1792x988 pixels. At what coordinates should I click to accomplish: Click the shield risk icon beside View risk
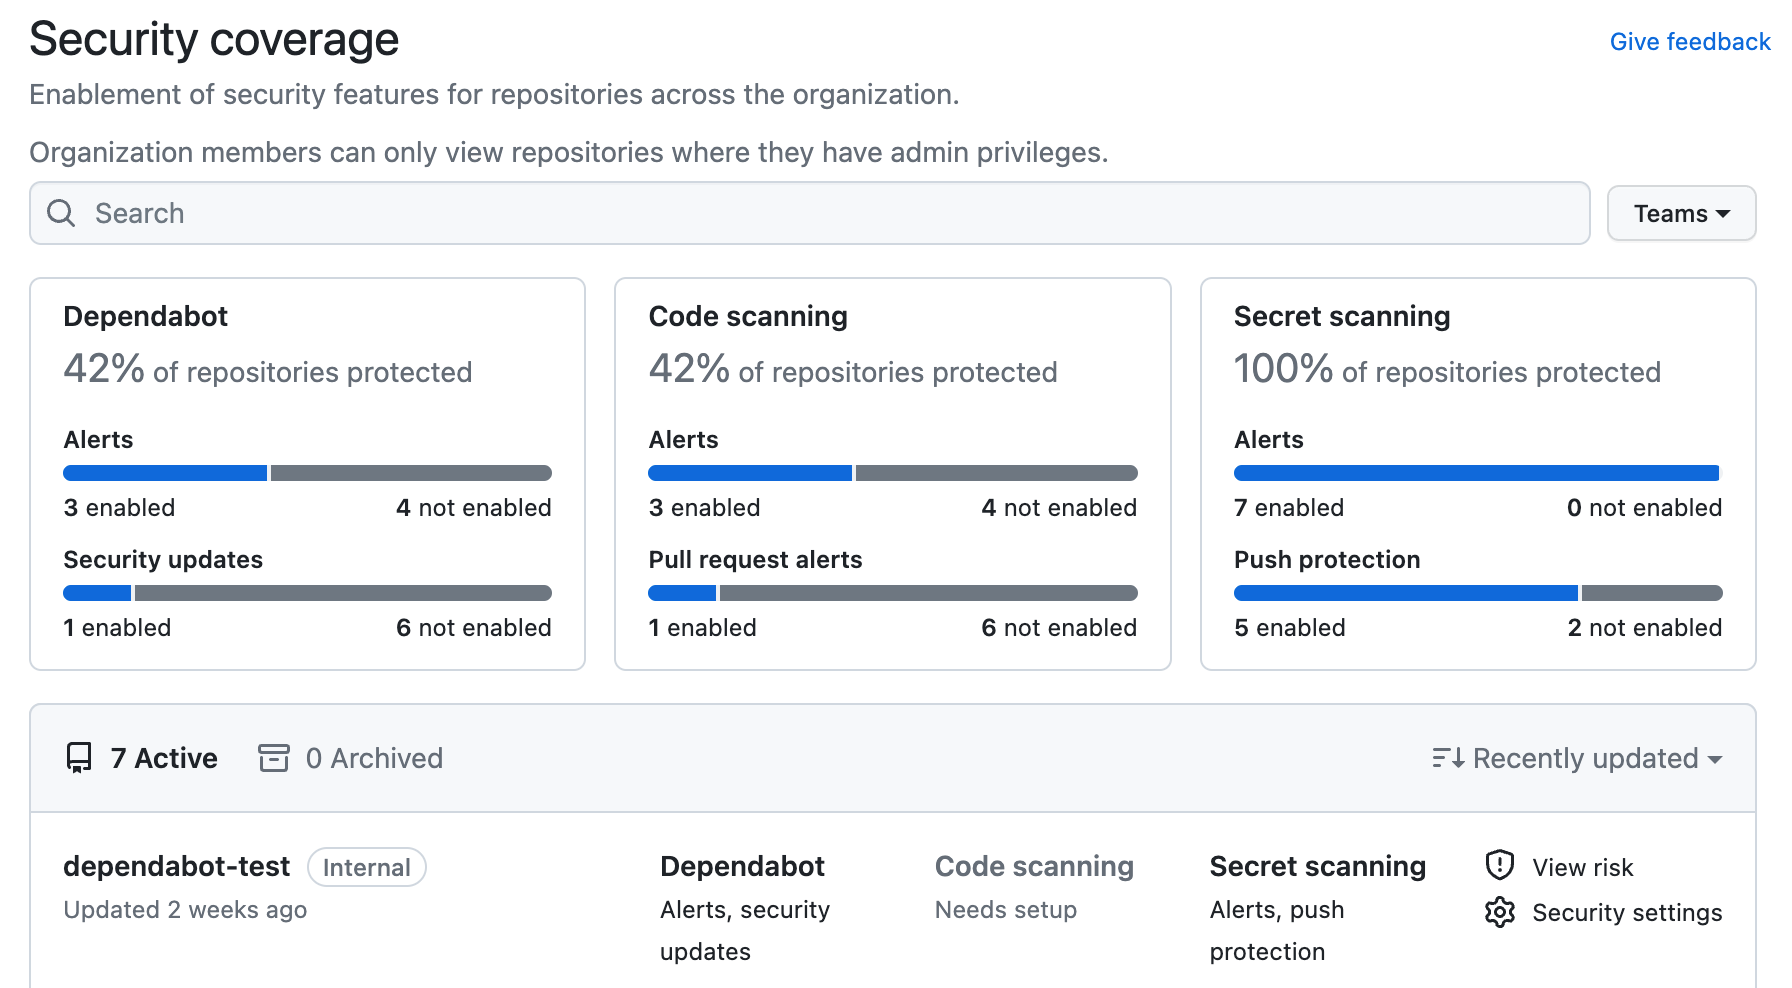click(x=1500, y=866)
